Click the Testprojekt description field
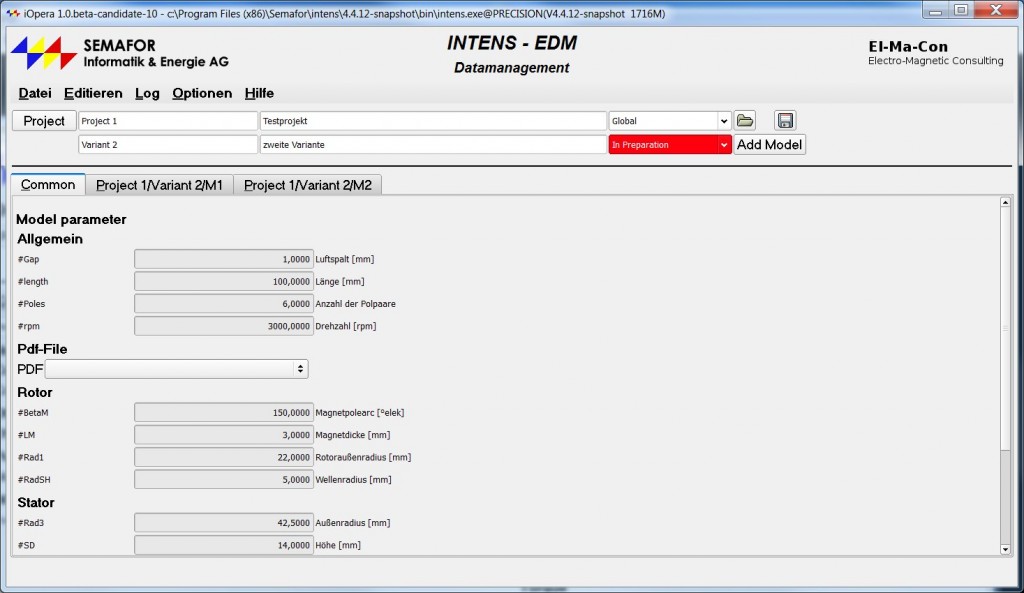Screen dimensions: 1024x593 (x=433, y=121)
